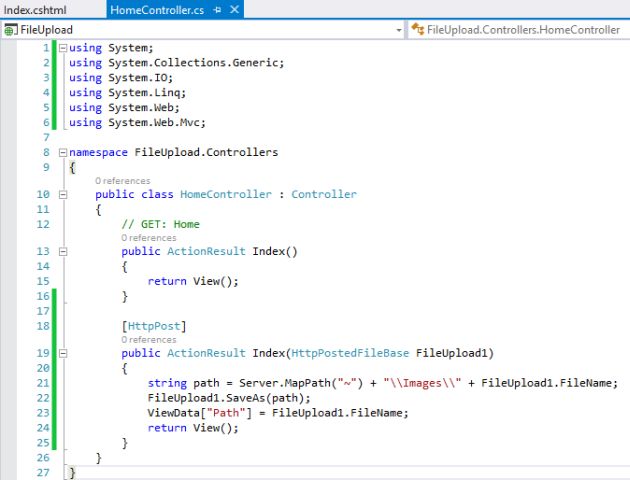
Task: Click FileUpload1.SaveAs(path); statement
Action: [x=229, y=398]
